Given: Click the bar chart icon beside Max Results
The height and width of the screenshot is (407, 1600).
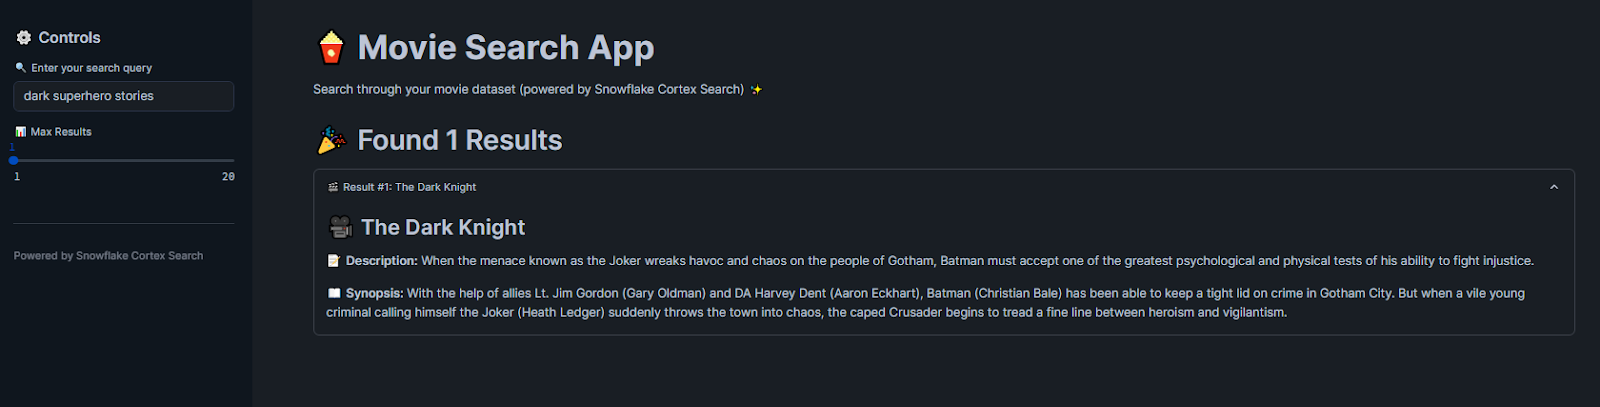Looking at the screenshot, I should click(20, 132).
